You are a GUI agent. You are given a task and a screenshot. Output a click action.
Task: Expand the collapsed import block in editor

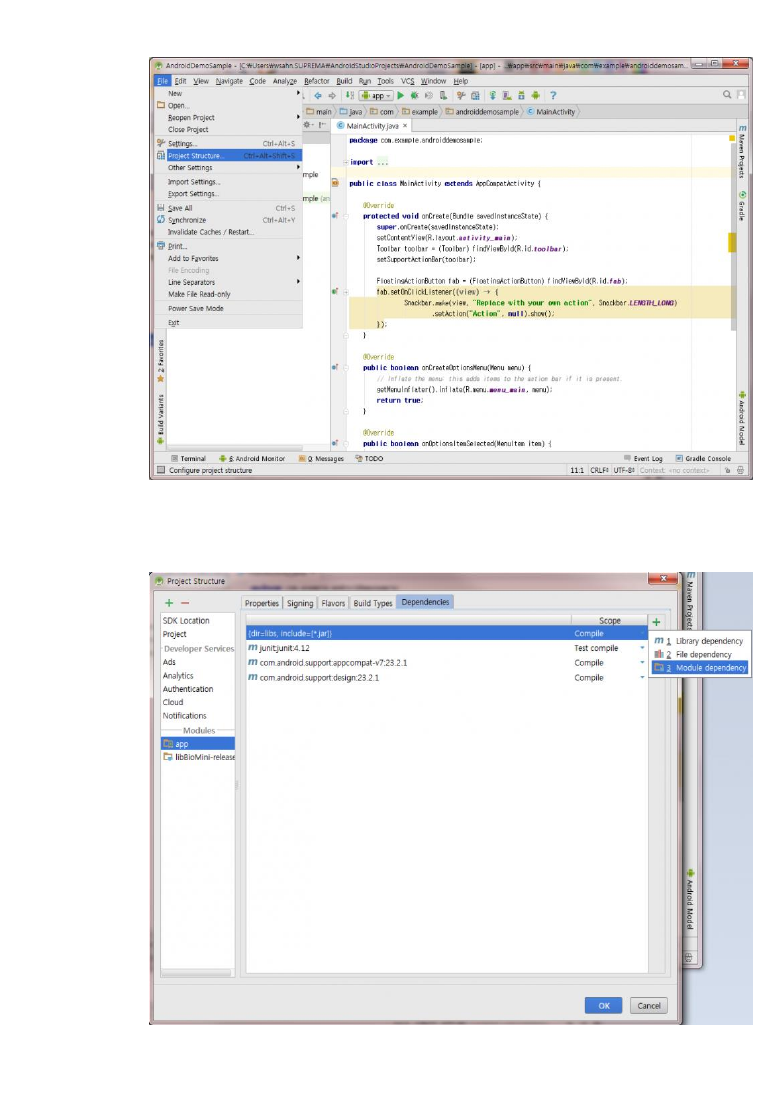346,162
